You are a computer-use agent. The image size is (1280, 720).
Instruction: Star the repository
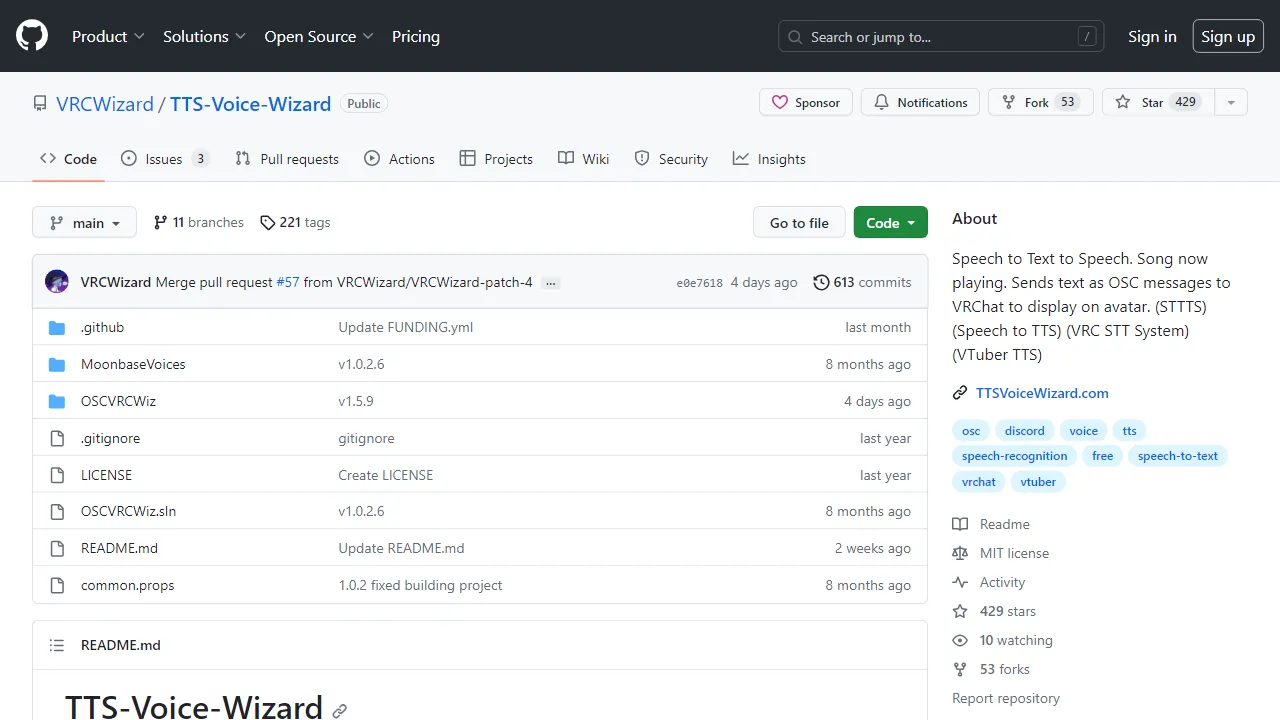point(1158,102)
